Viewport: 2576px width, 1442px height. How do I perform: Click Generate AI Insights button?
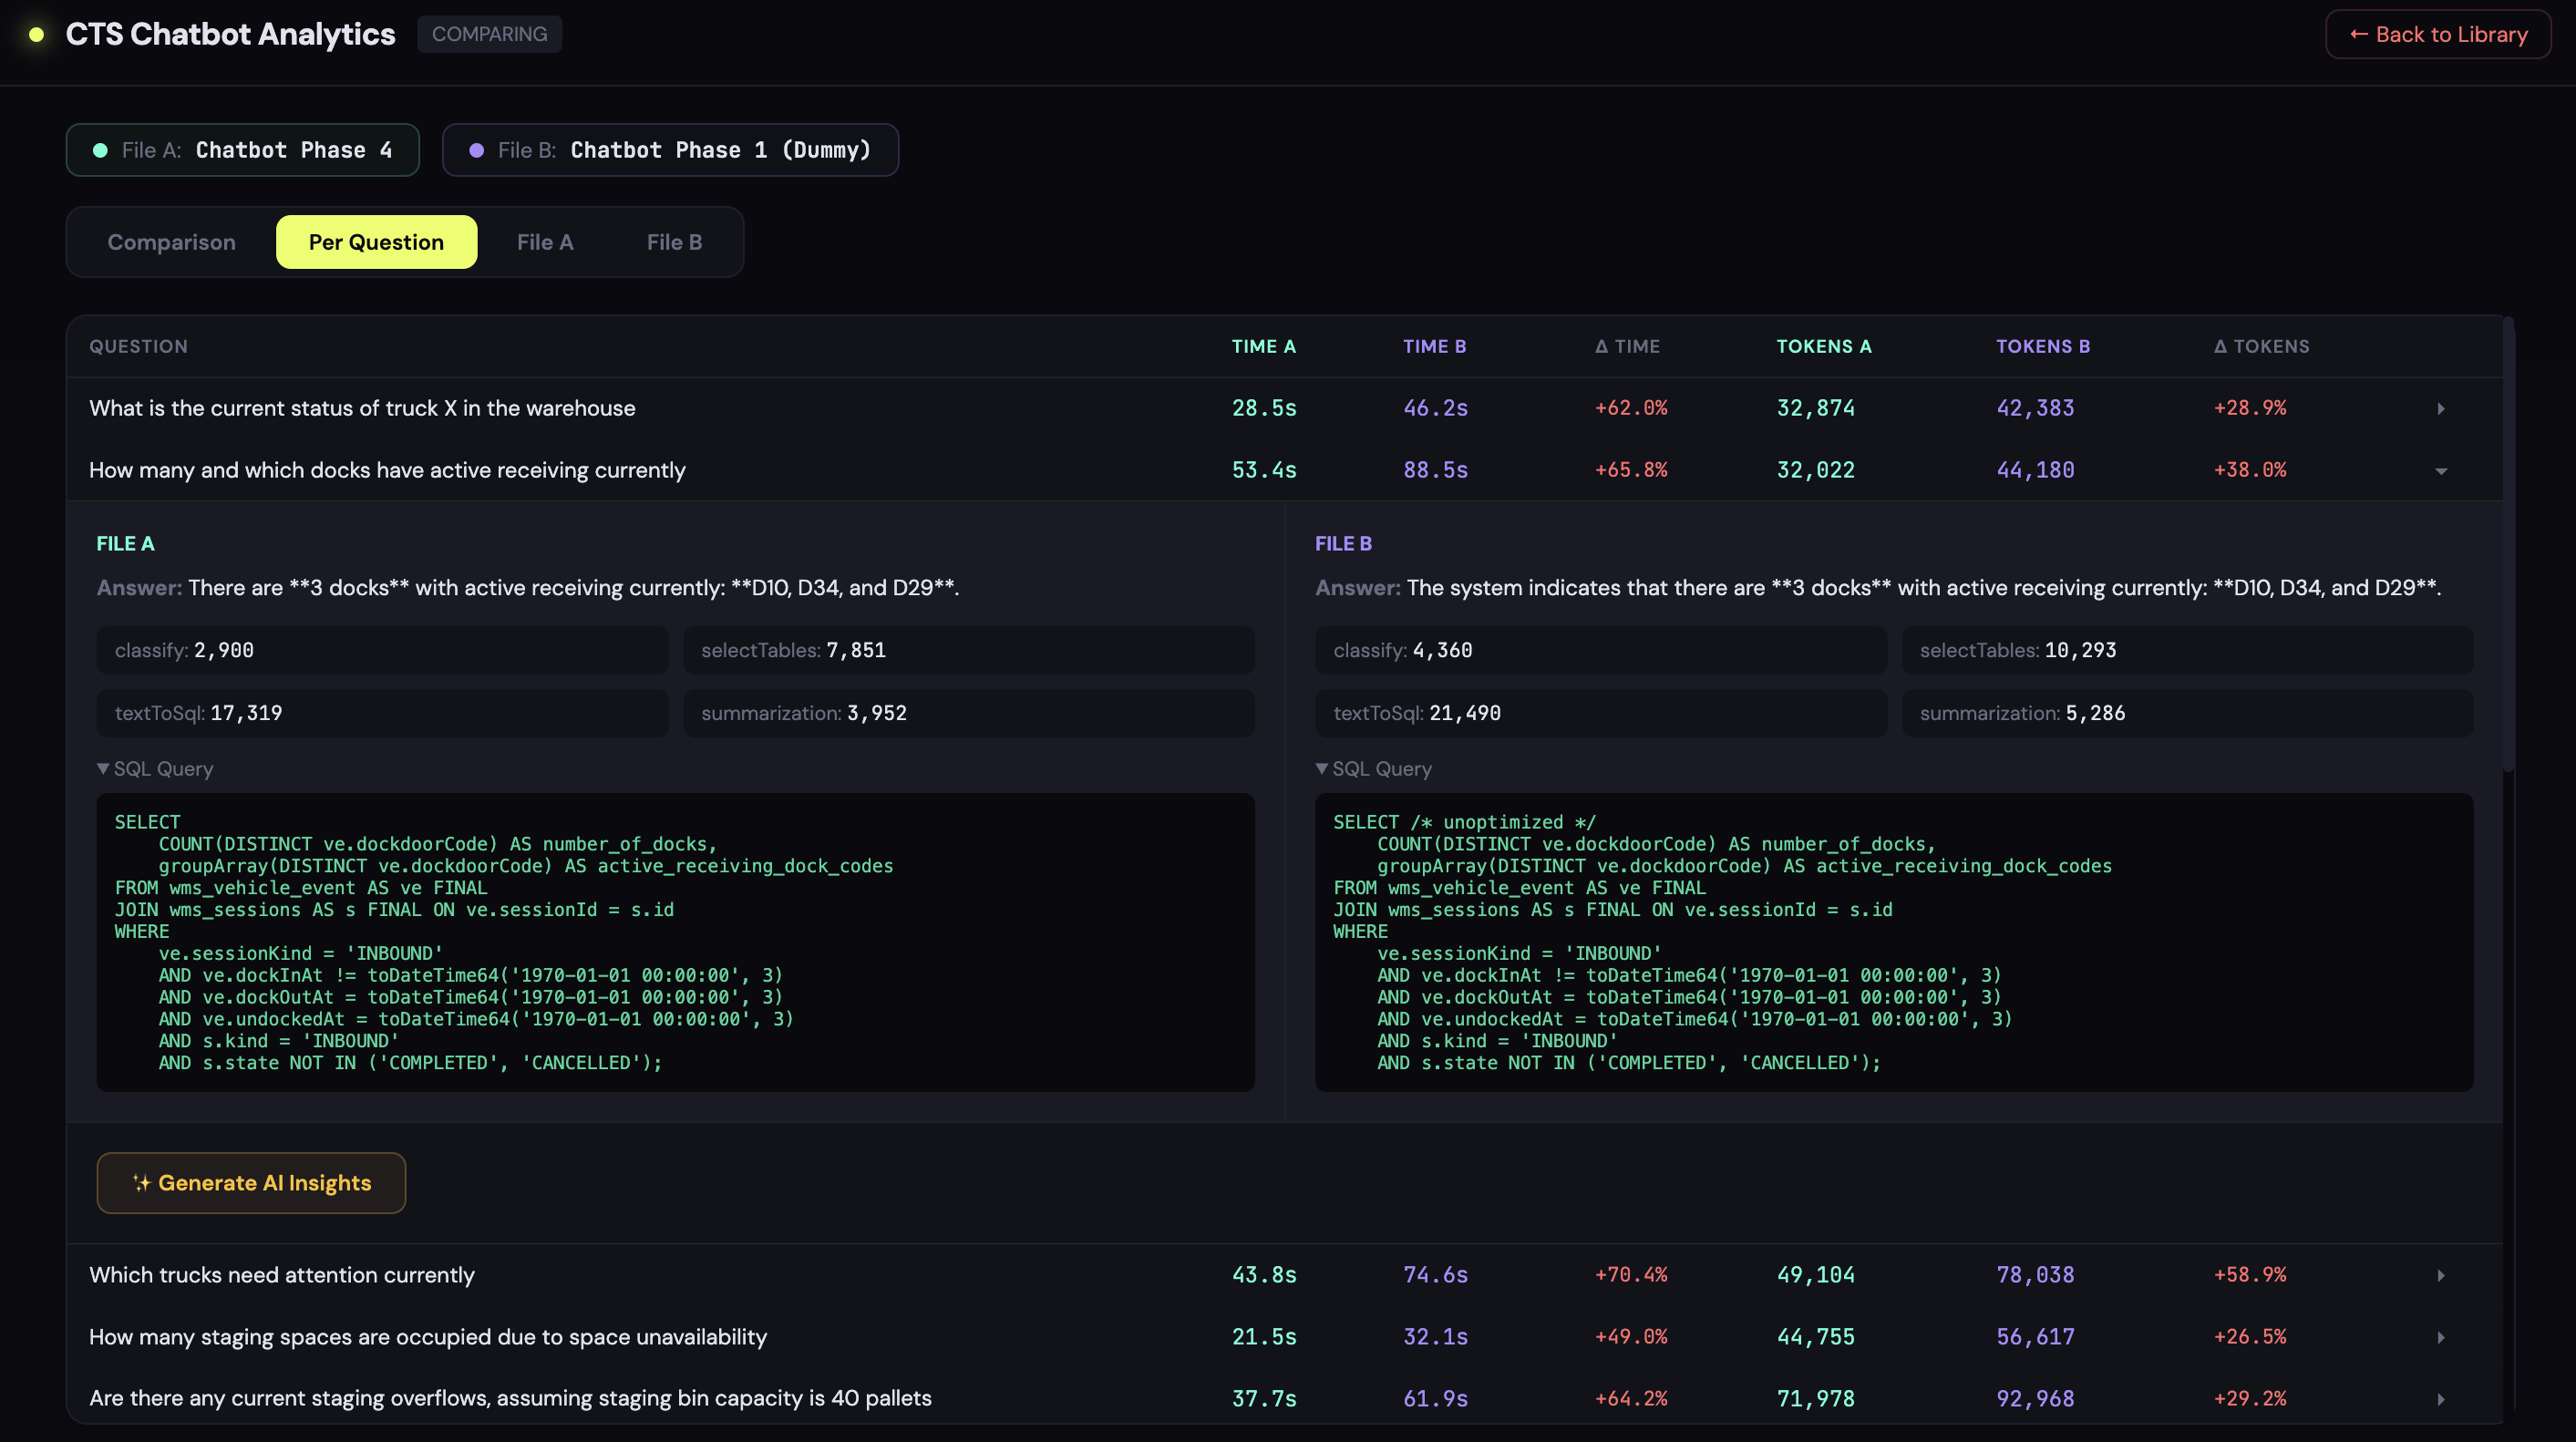pyautogui.click(x=251, y=1183)
